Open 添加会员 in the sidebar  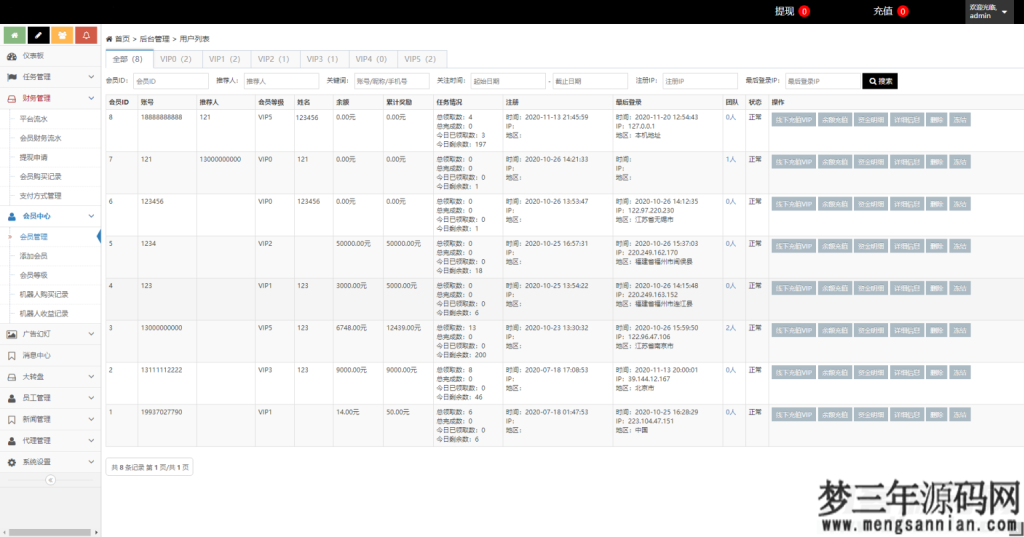click(x=33, y=256)
